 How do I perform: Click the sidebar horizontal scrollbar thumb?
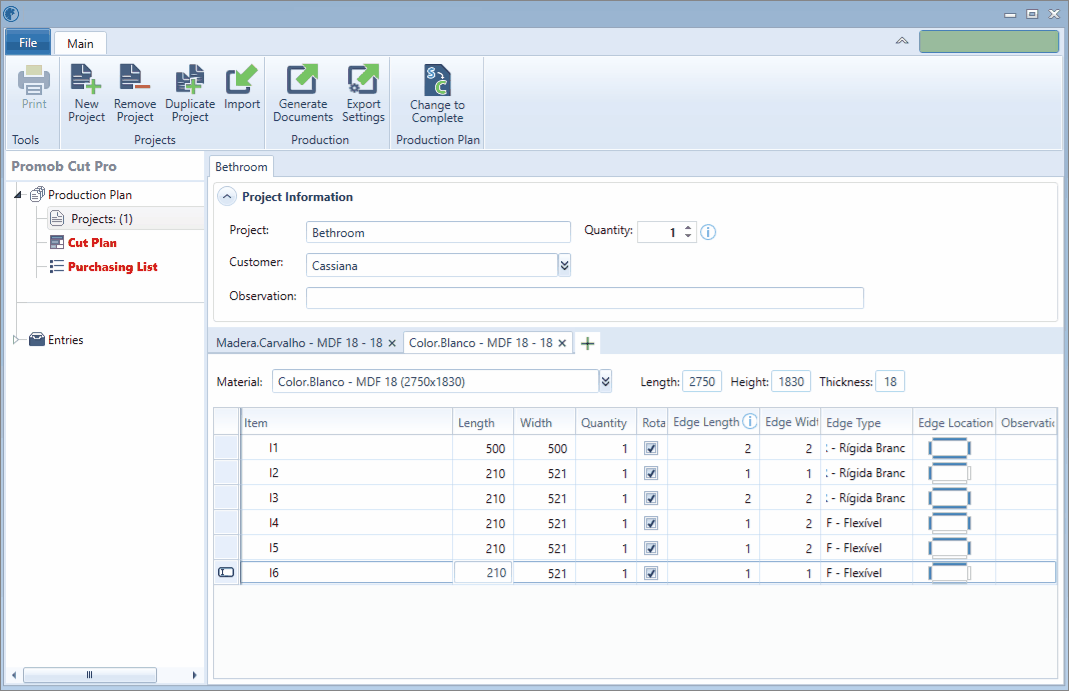coord(90,675)
